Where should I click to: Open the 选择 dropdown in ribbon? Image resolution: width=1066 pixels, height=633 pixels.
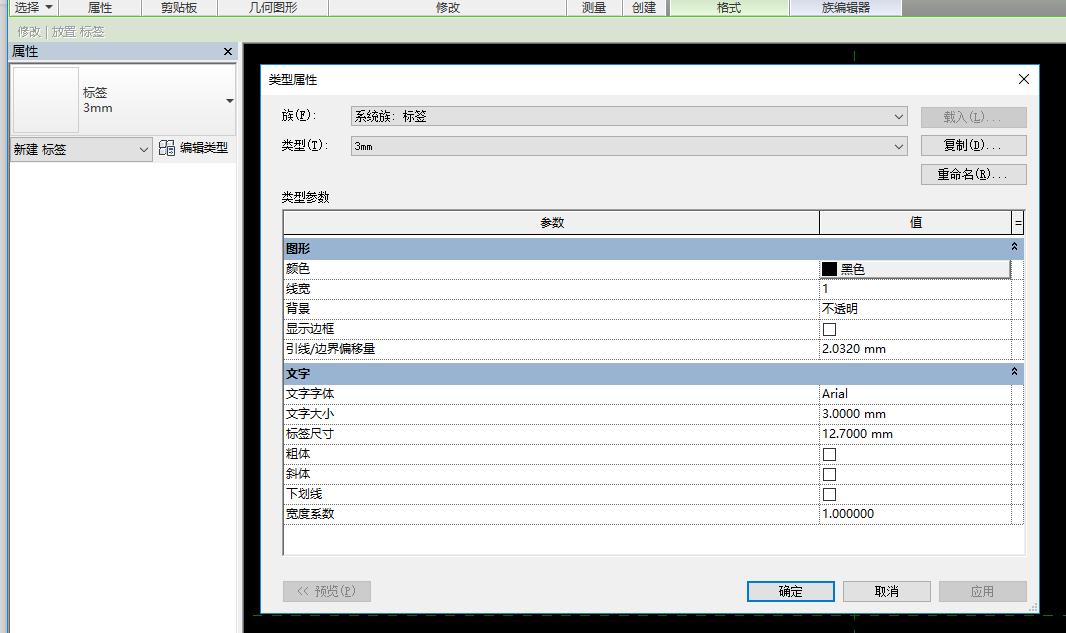33,7
